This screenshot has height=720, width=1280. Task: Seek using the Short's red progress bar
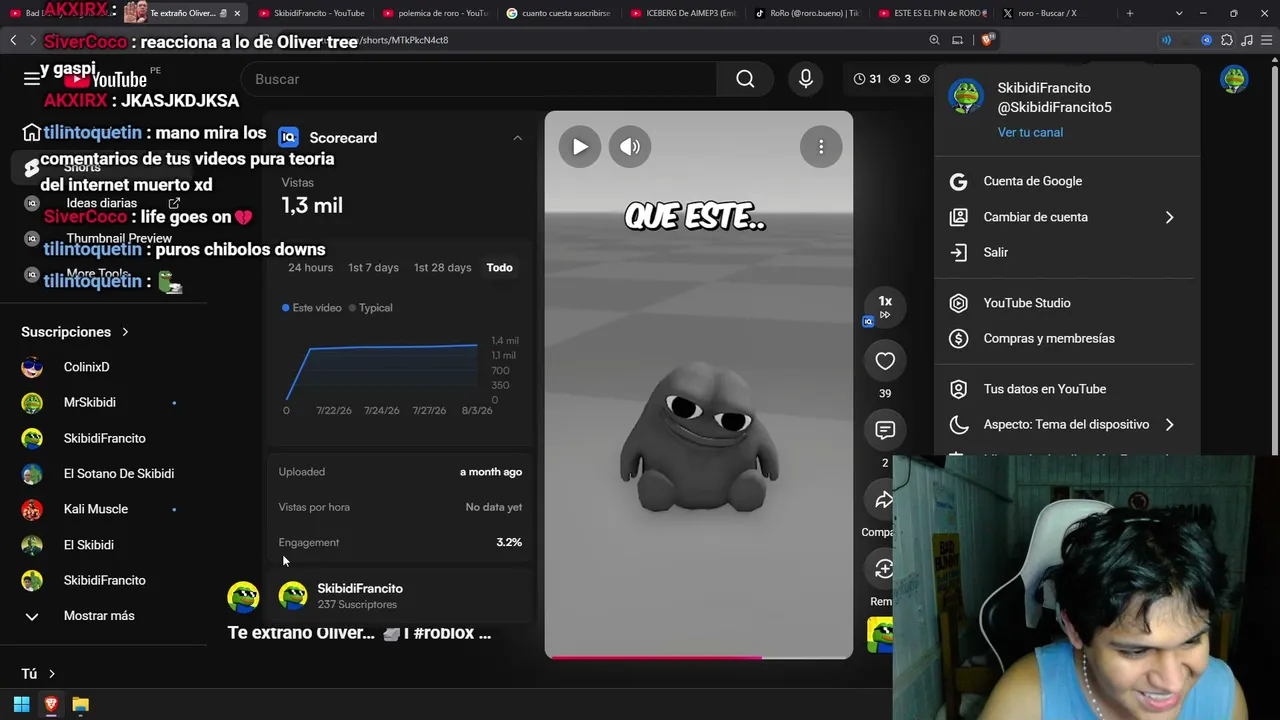click(x=699, y=657)
